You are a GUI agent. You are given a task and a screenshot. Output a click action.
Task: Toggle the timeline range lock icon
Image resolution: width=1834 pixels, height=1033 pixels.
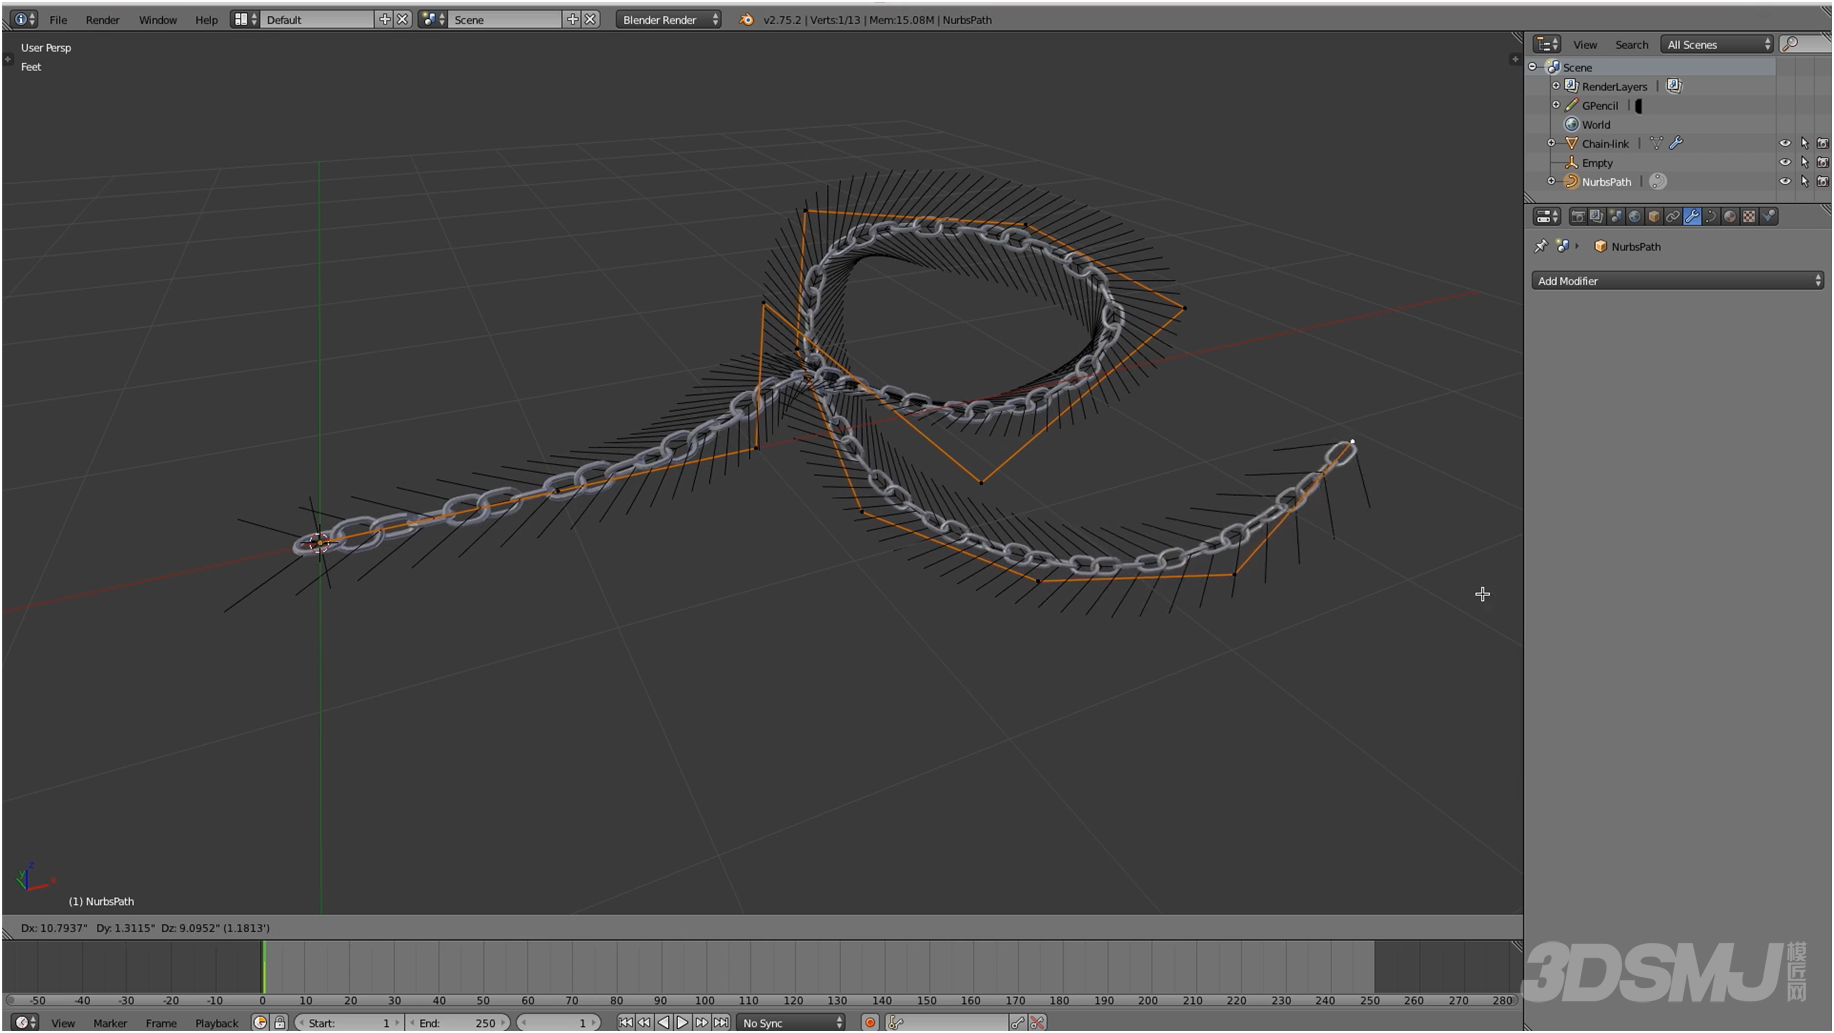click(280, 1022)
